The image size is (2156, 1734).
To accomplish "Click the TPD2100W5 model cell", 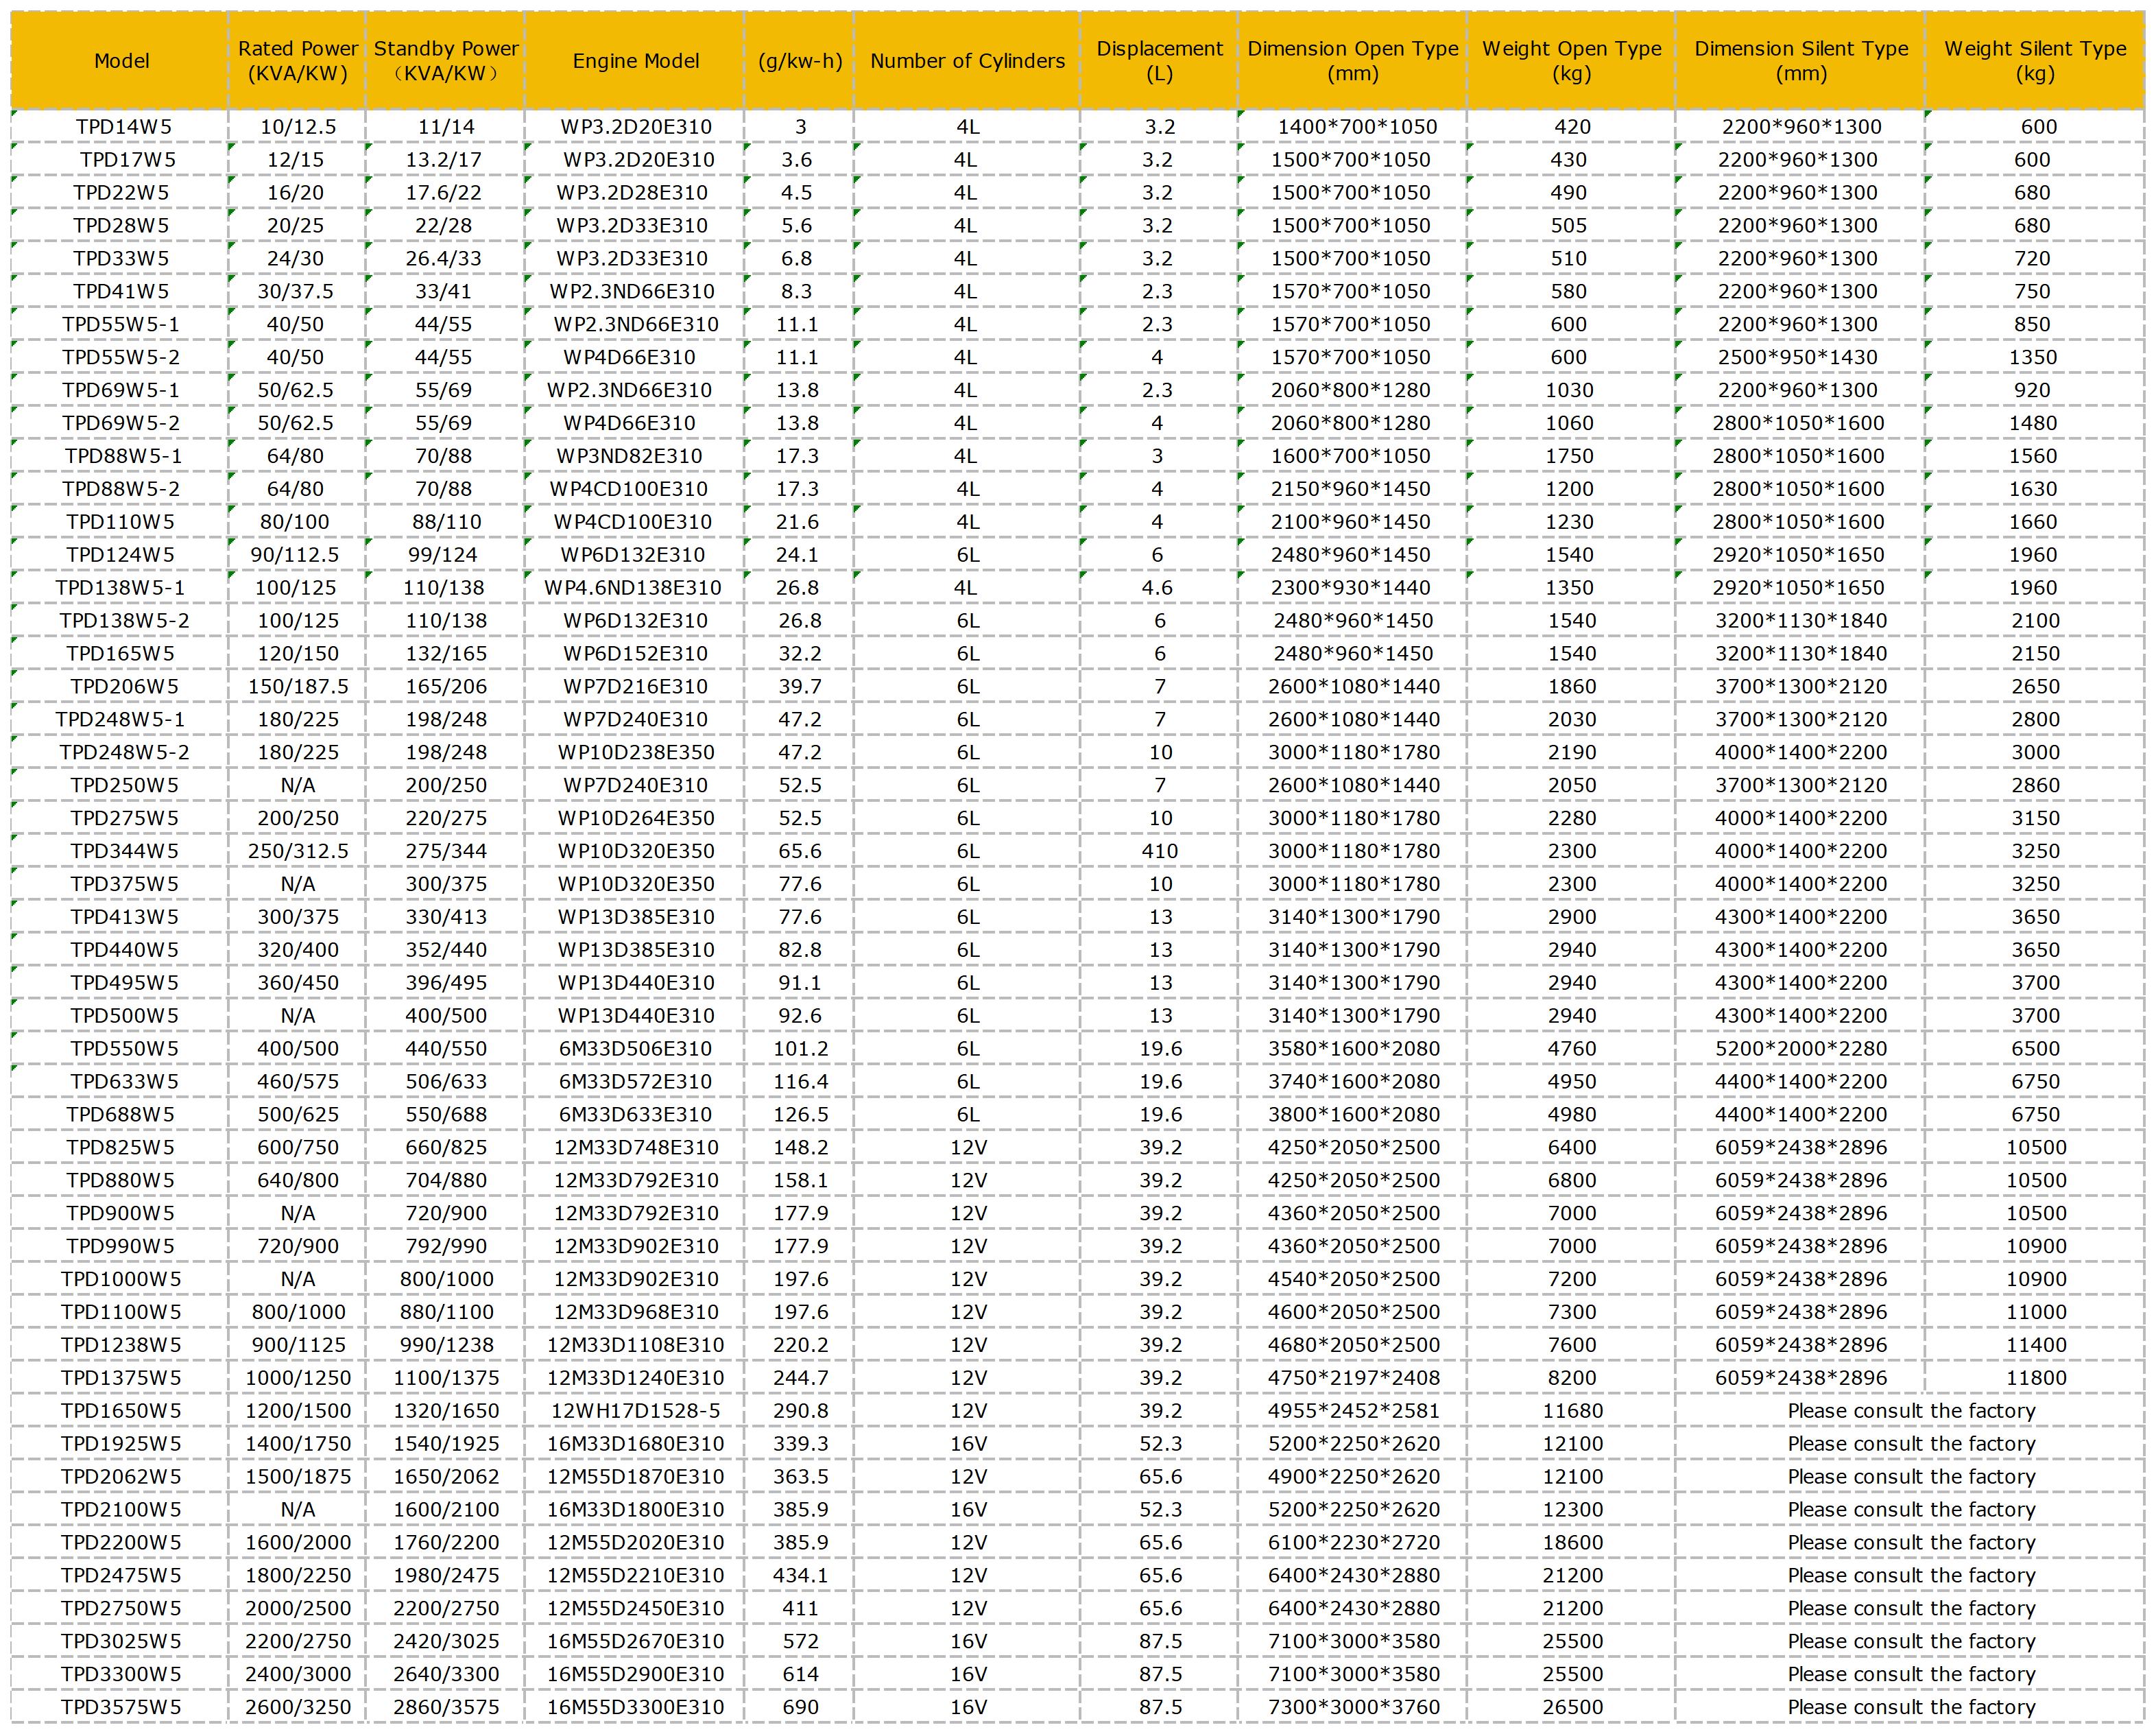I will [x=121, y=1510].
